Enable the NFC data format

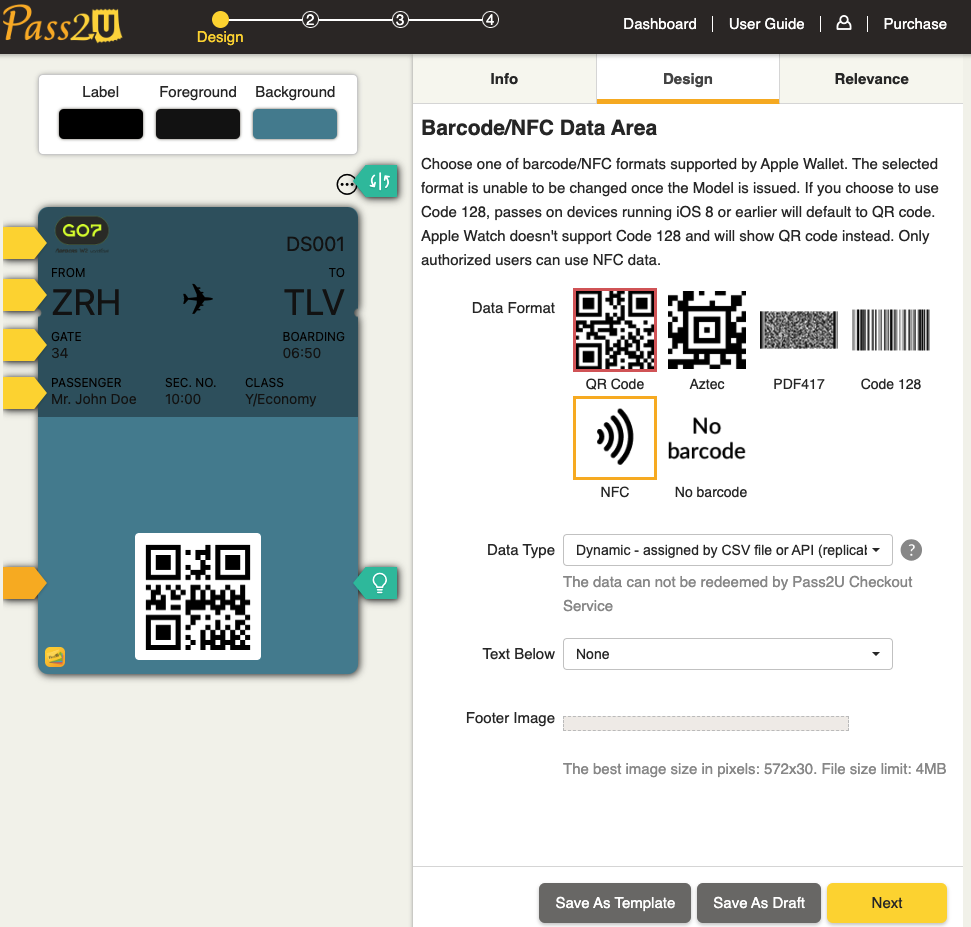pyautogui.click(x=614, y=437)
